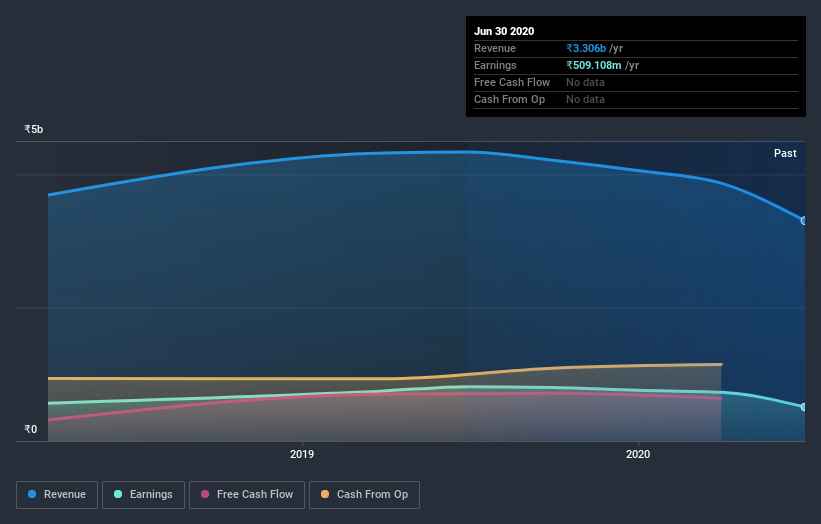821x524 pixels.
Task: Click the Cash From Op row label in tooltip
Action: coord(509,99)
